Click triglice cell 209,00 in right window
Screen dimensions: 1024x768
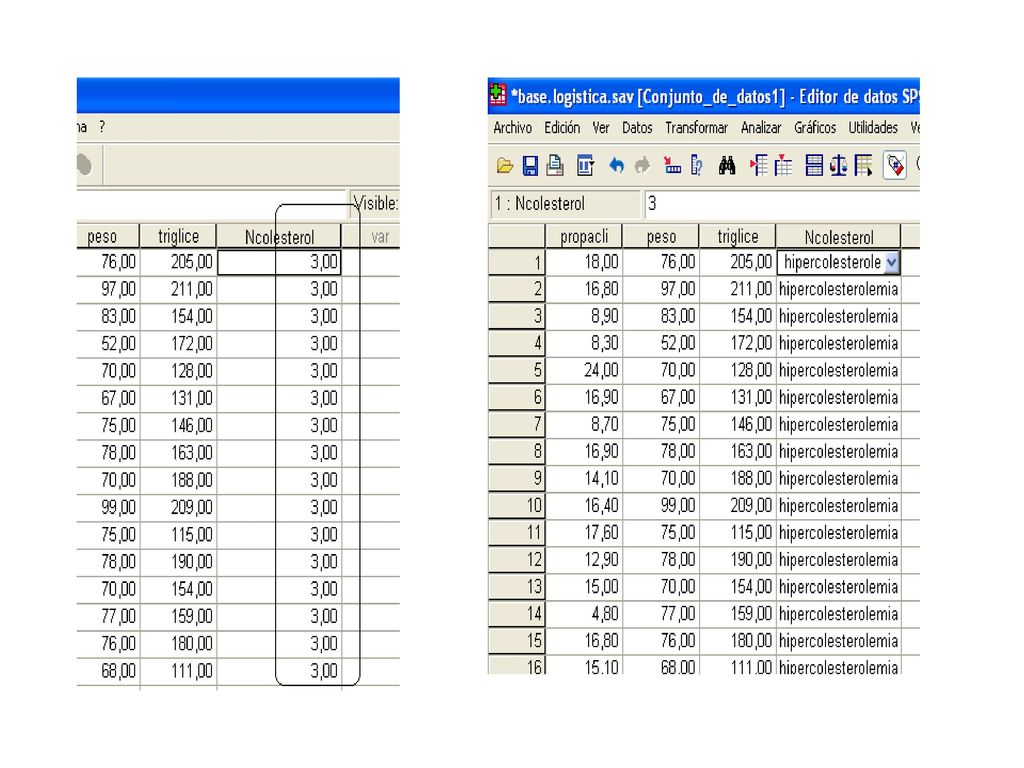(737, 505)
